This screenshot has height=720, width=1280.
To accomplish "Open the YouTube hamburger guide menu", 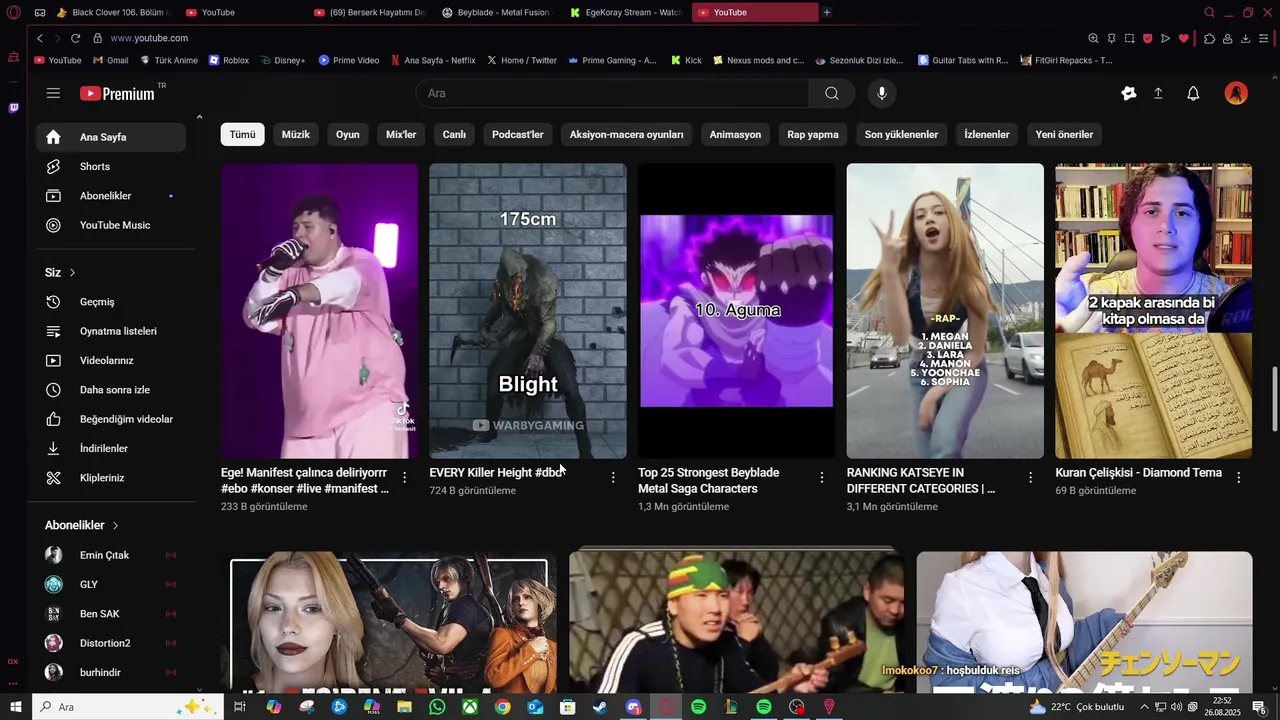I will (x=53, y=93).
